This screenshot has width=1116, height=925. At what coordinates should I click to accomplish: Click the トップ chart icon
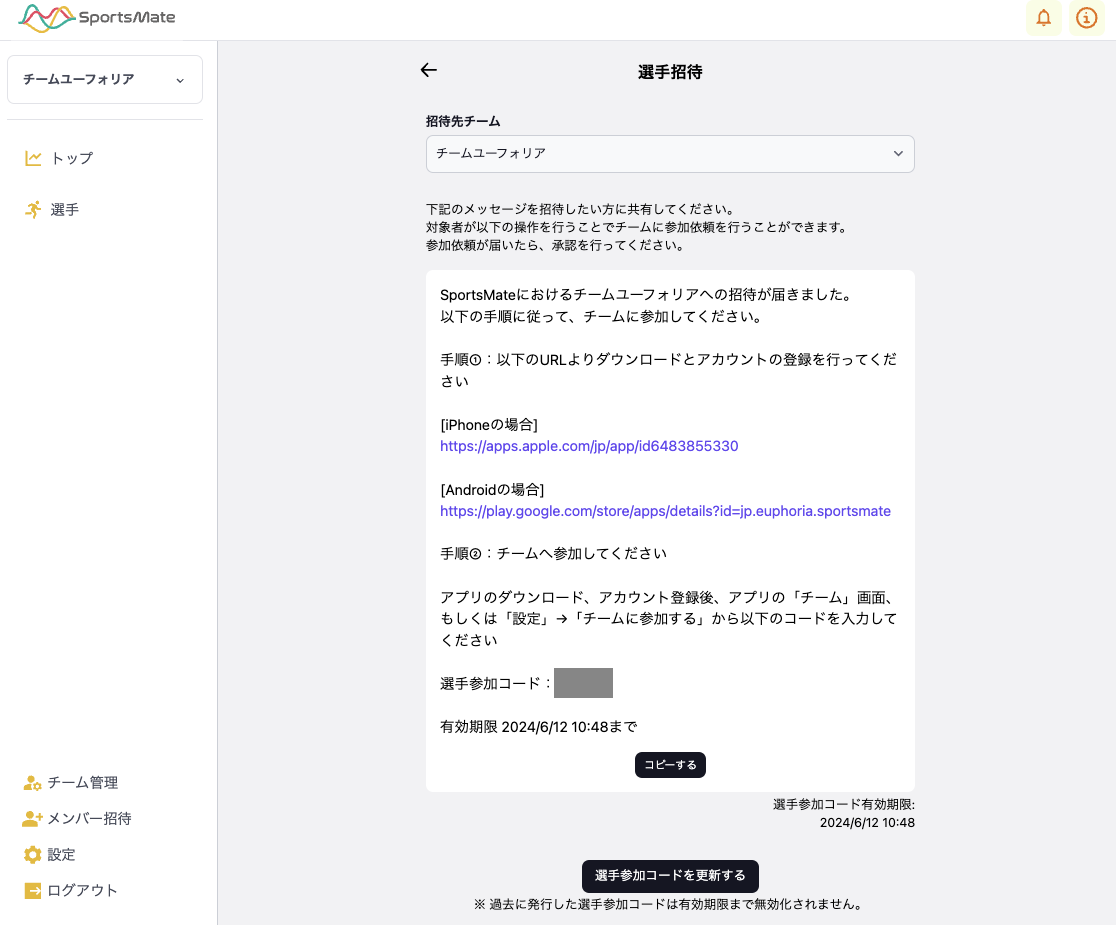tap(33, 158)
